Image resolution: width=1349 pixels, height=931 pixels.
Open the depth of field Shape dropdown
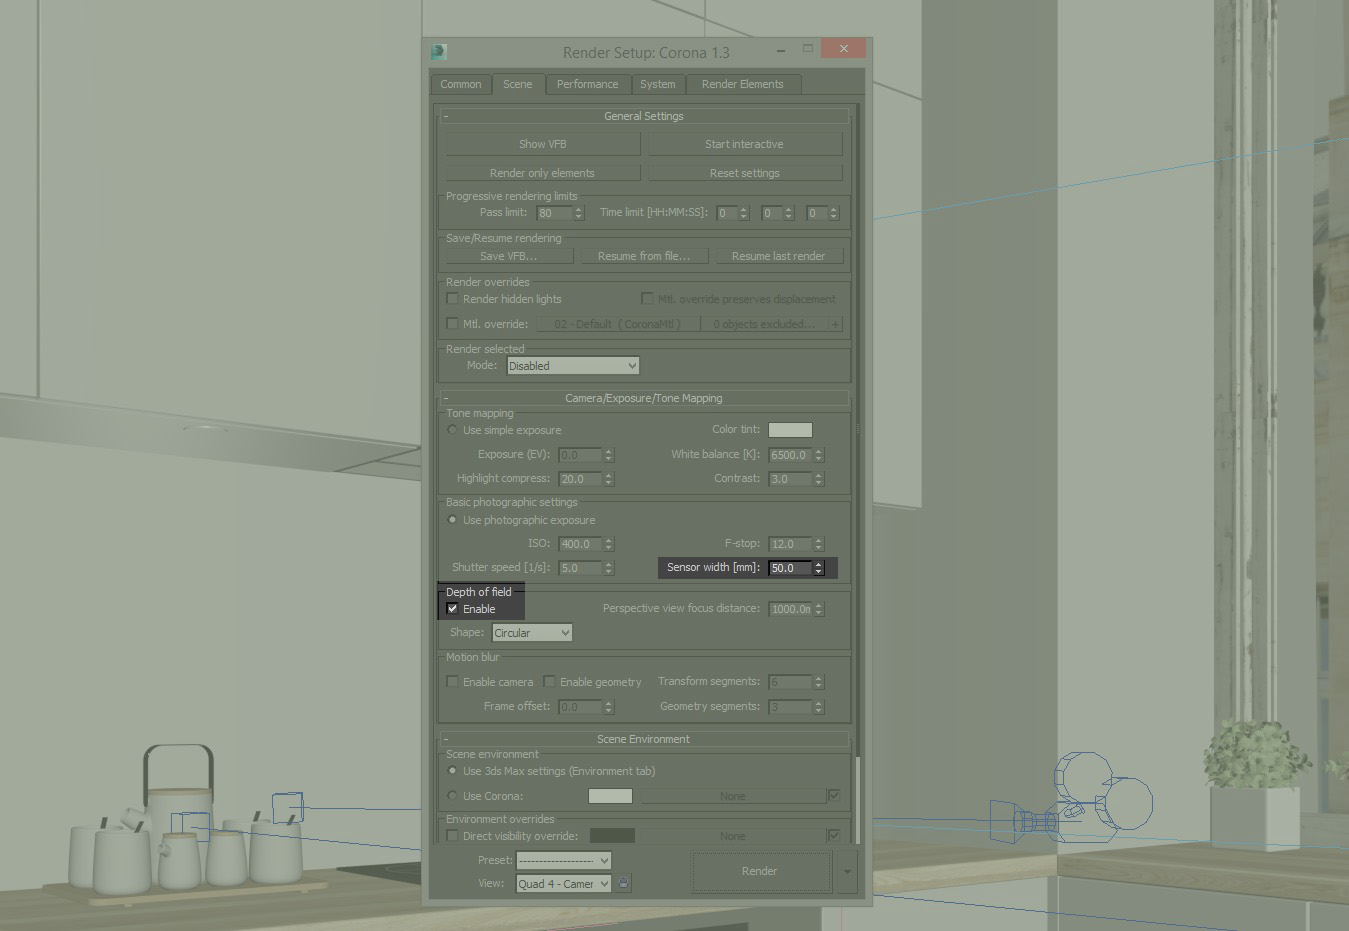[x=532, y=633]
